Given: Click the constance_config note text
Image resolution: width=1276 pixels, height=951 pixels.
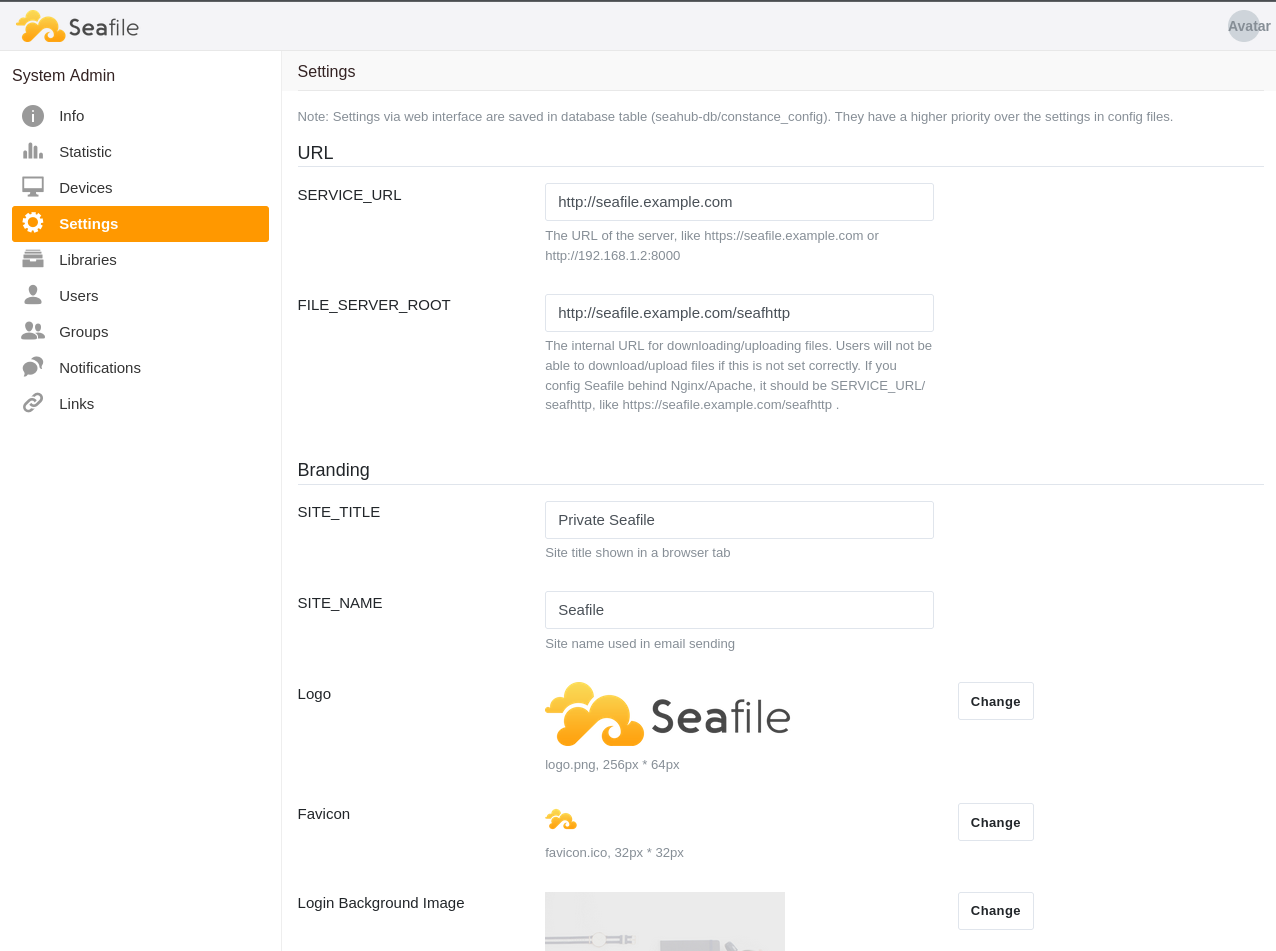Looking at the screenshot, I should coord(735,117).
